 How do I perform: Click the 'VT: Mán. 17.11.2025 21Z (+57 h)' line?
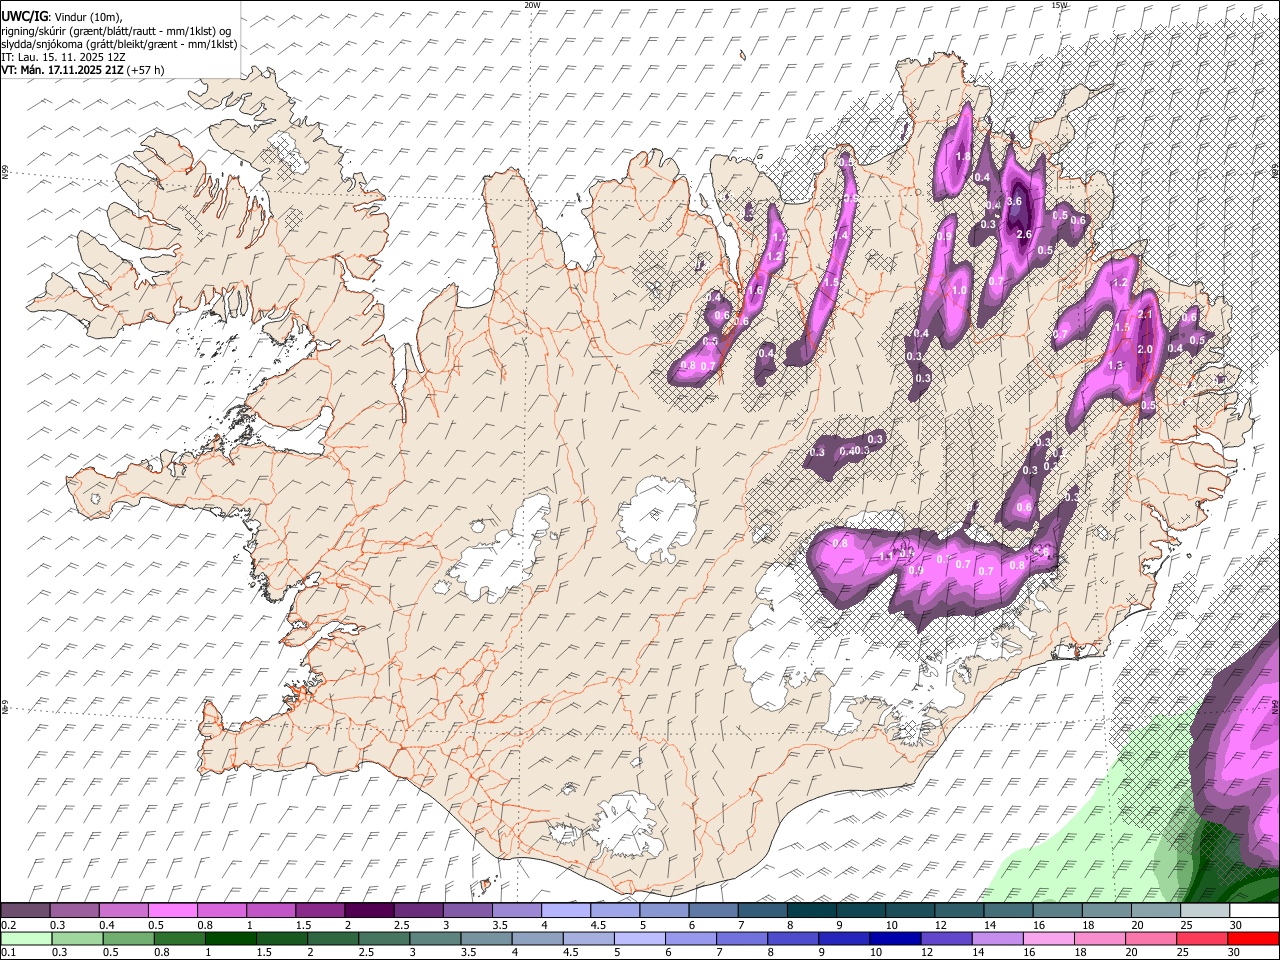[83, 70]
